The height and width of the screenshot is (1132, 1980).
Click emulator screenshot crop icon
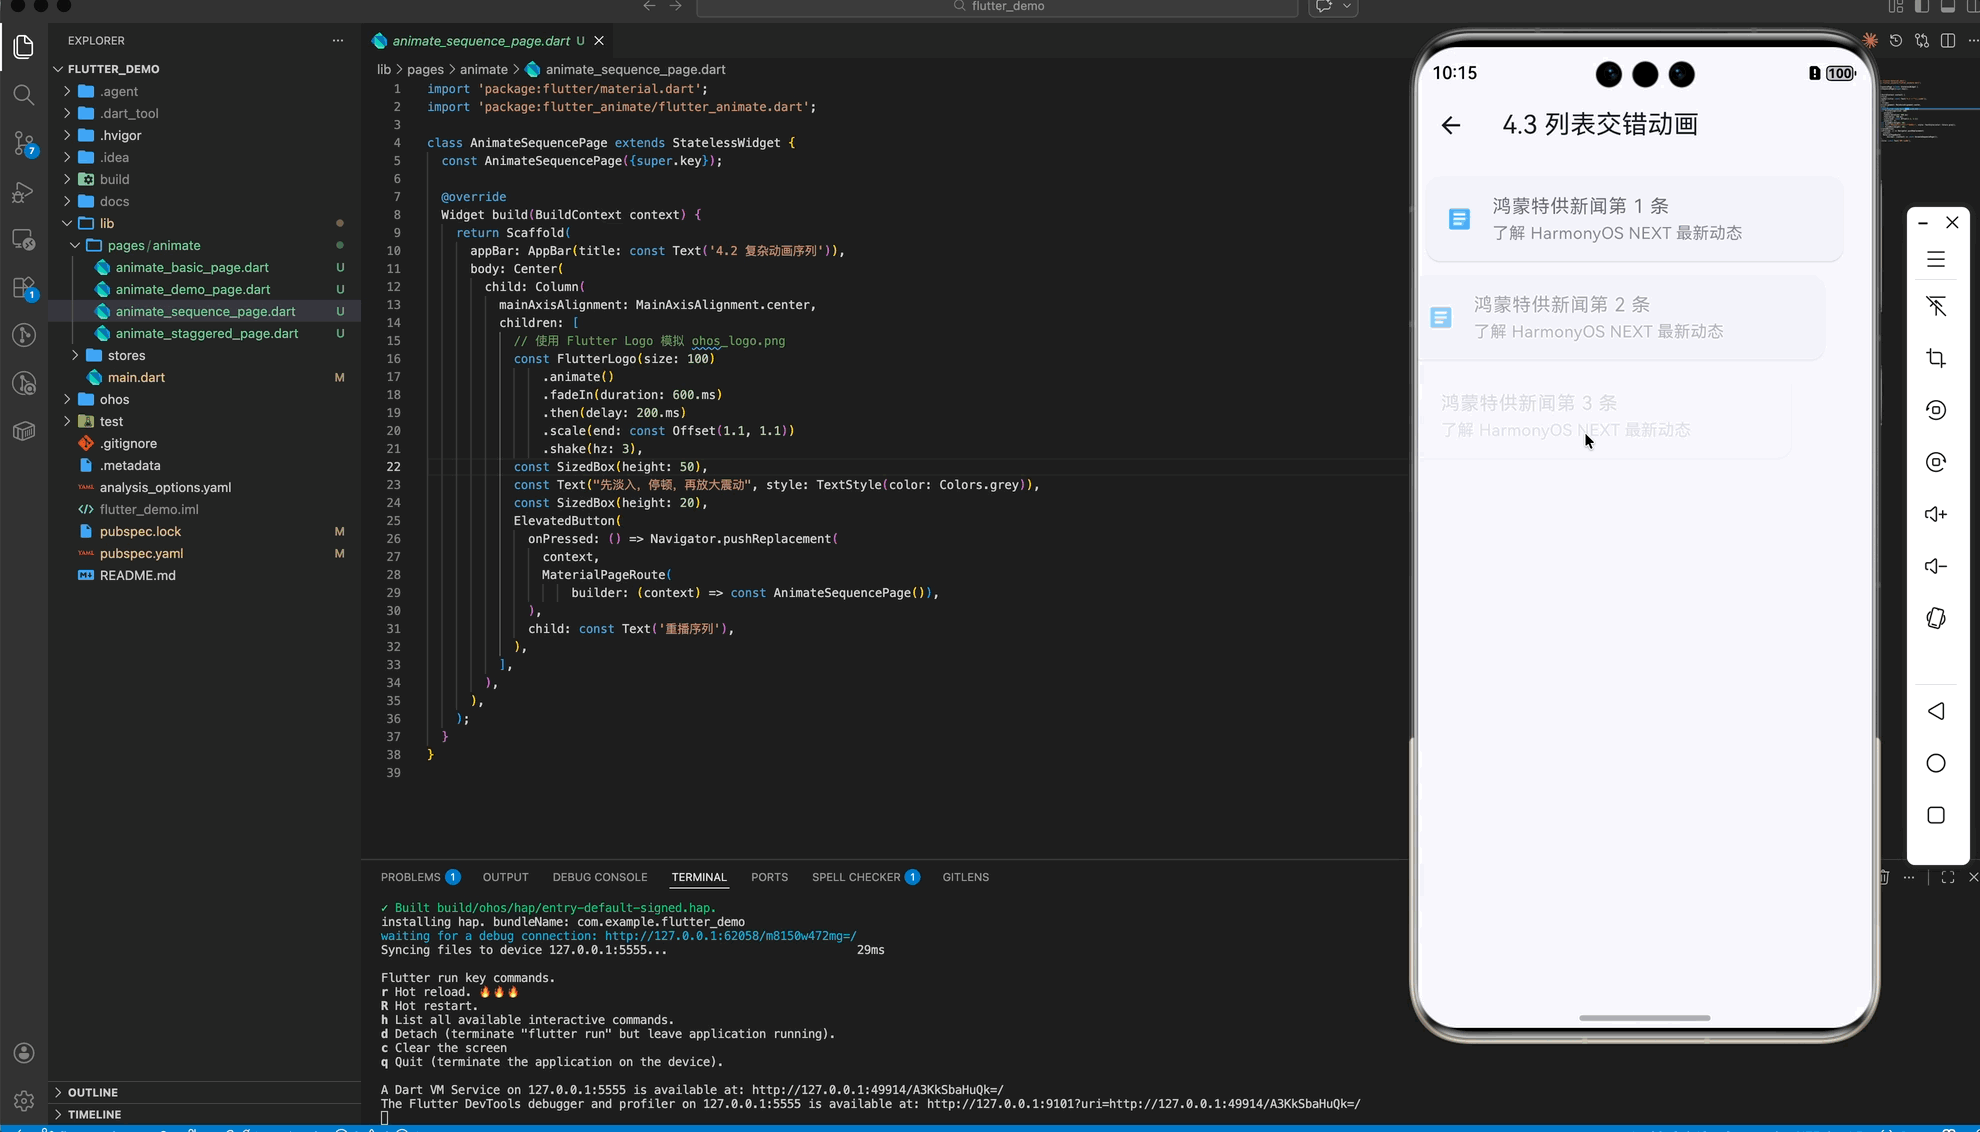1936,358
